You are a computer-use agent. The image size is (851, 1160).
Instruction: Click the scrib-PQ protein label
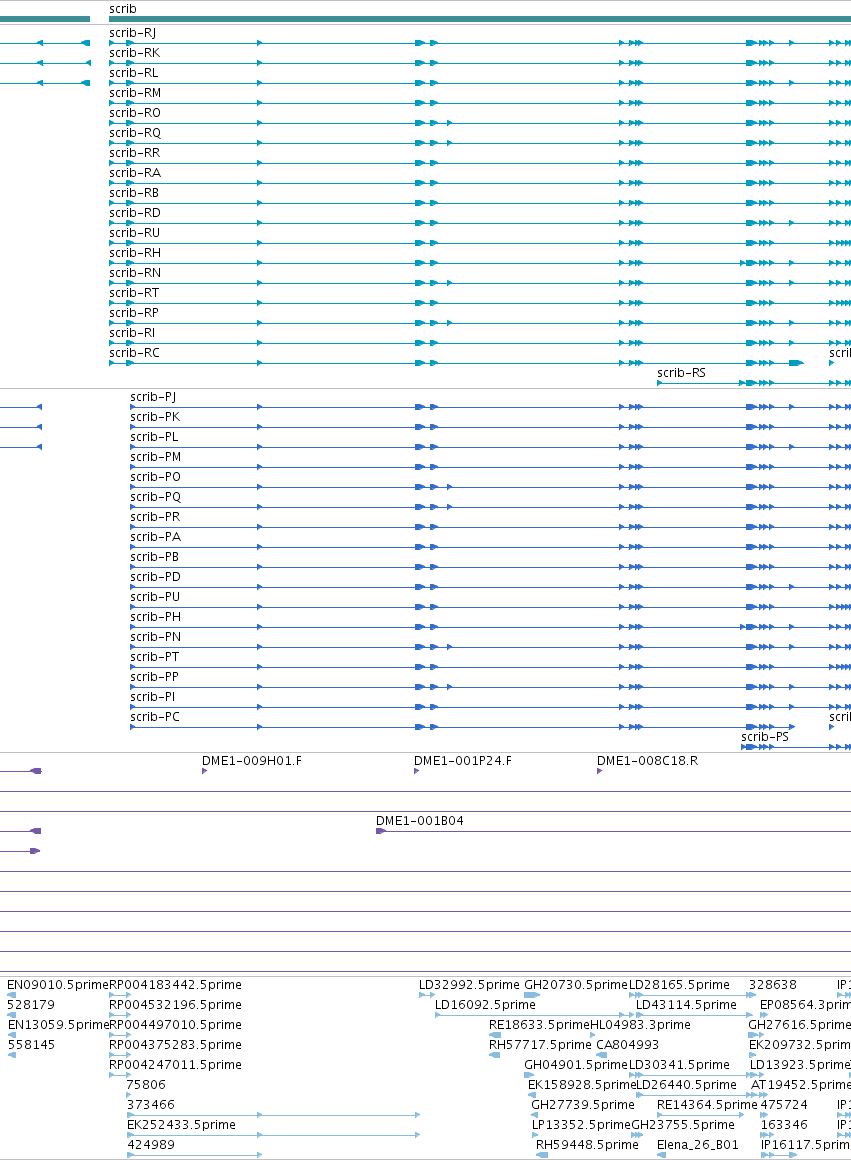(x=155, y=496)
